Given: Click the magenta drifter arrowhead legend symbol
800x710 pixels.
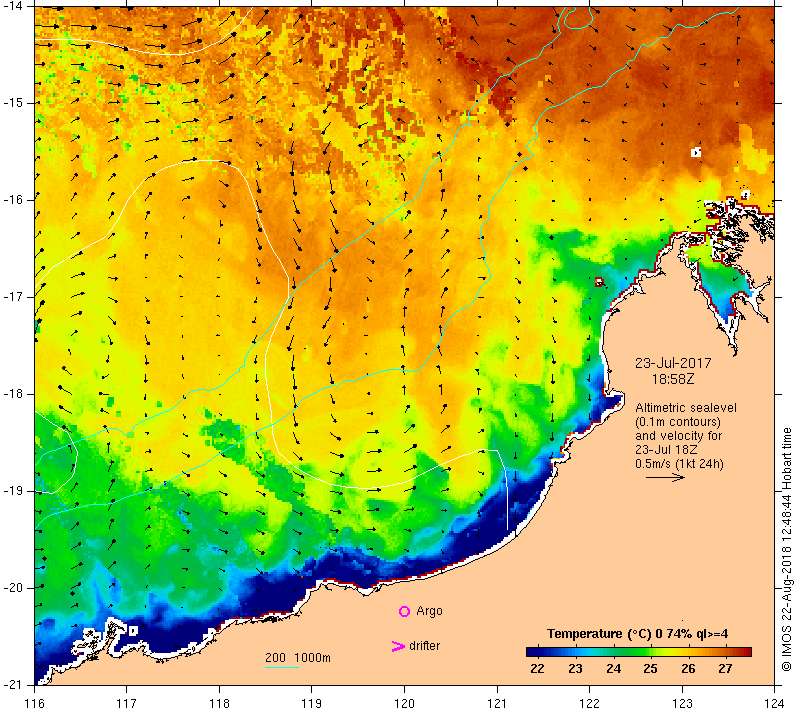Looking at the screenshot, I should (x=398, y=646).
